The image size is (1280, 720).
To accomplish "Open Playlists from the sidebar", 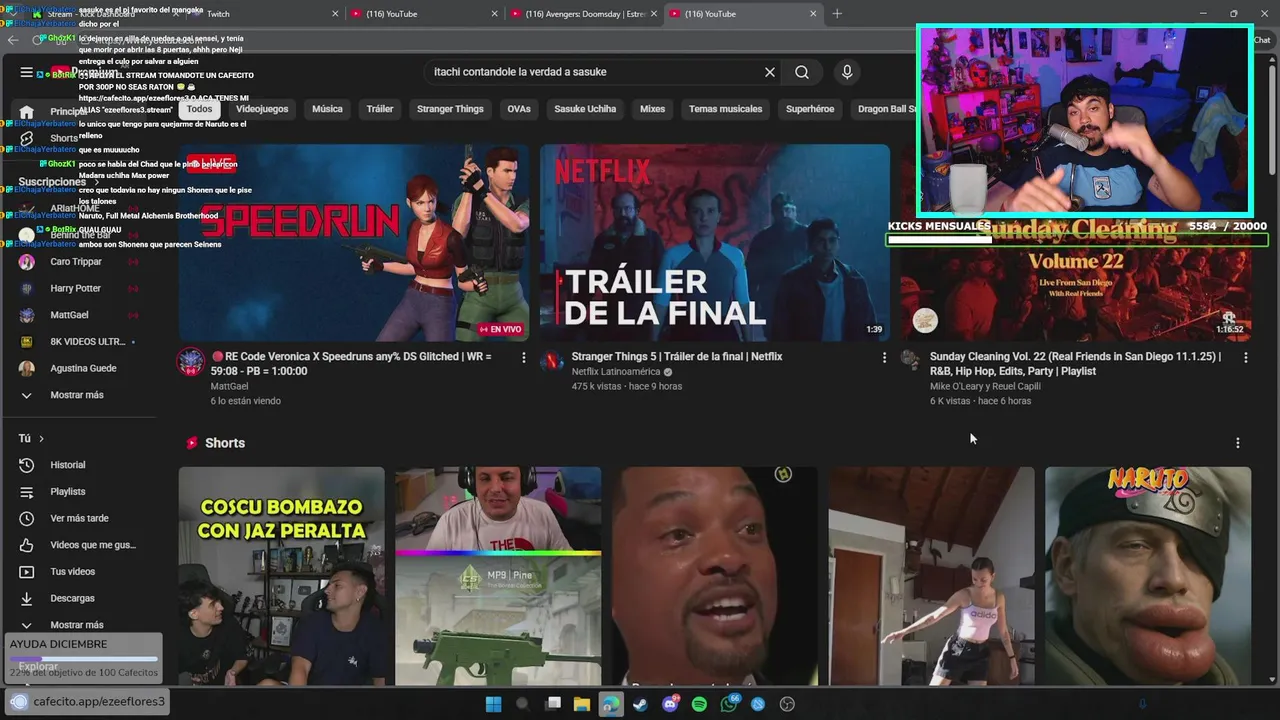I will click(x=68, y=492).
